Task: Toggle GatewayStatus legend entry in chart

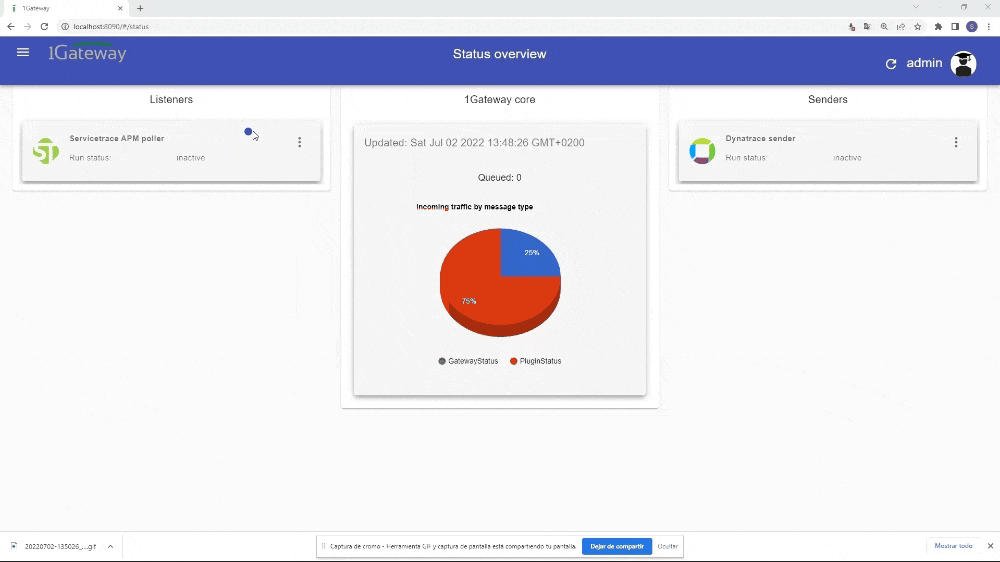Action: [x=468, y=361]
